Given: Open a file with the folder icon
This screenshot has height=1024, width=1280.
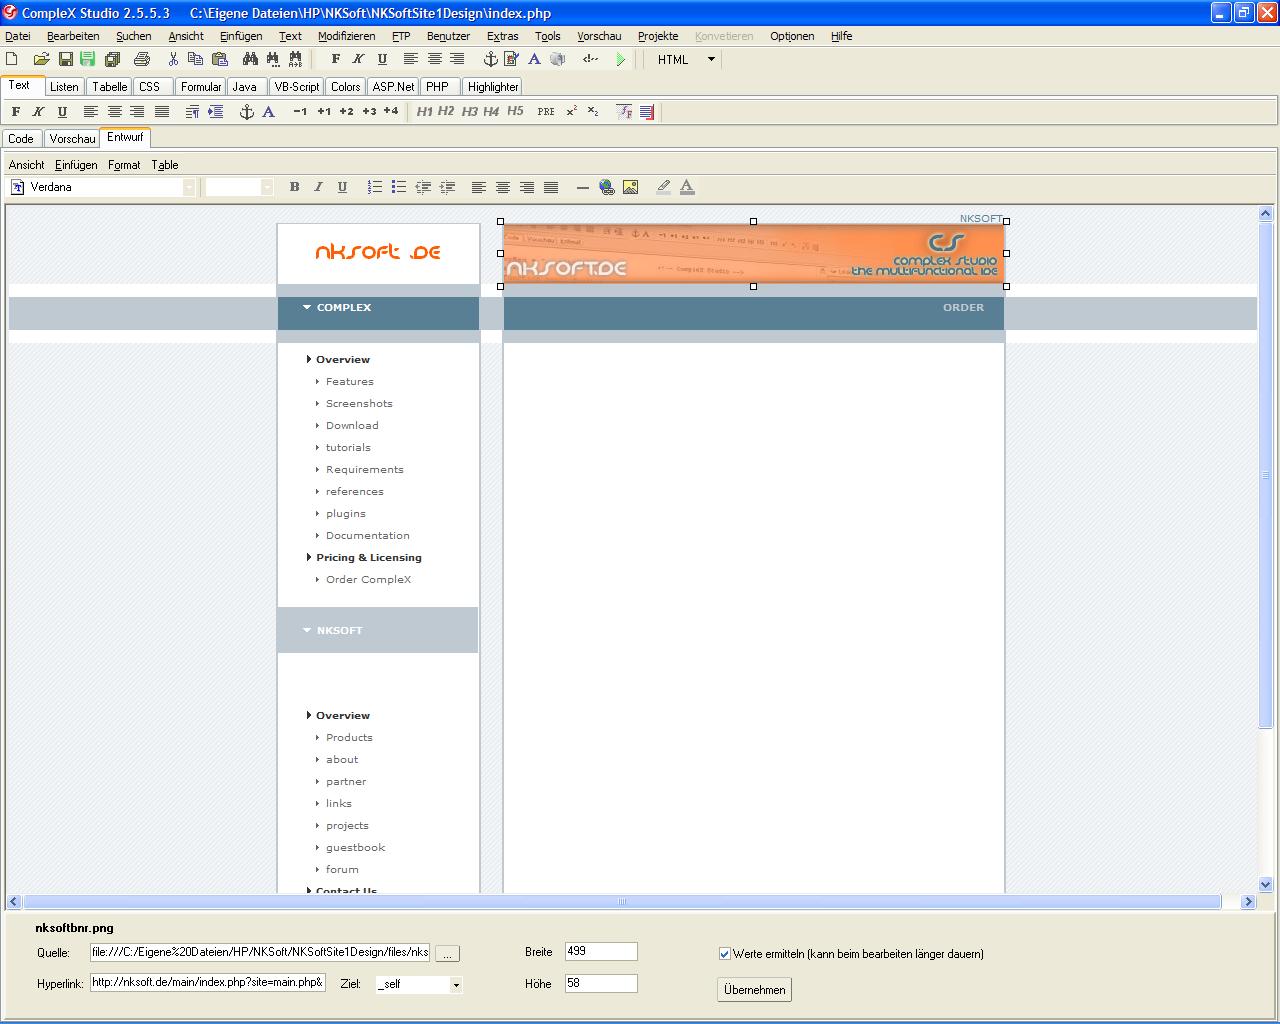Looking at the screenshot, I should [41, 60].
